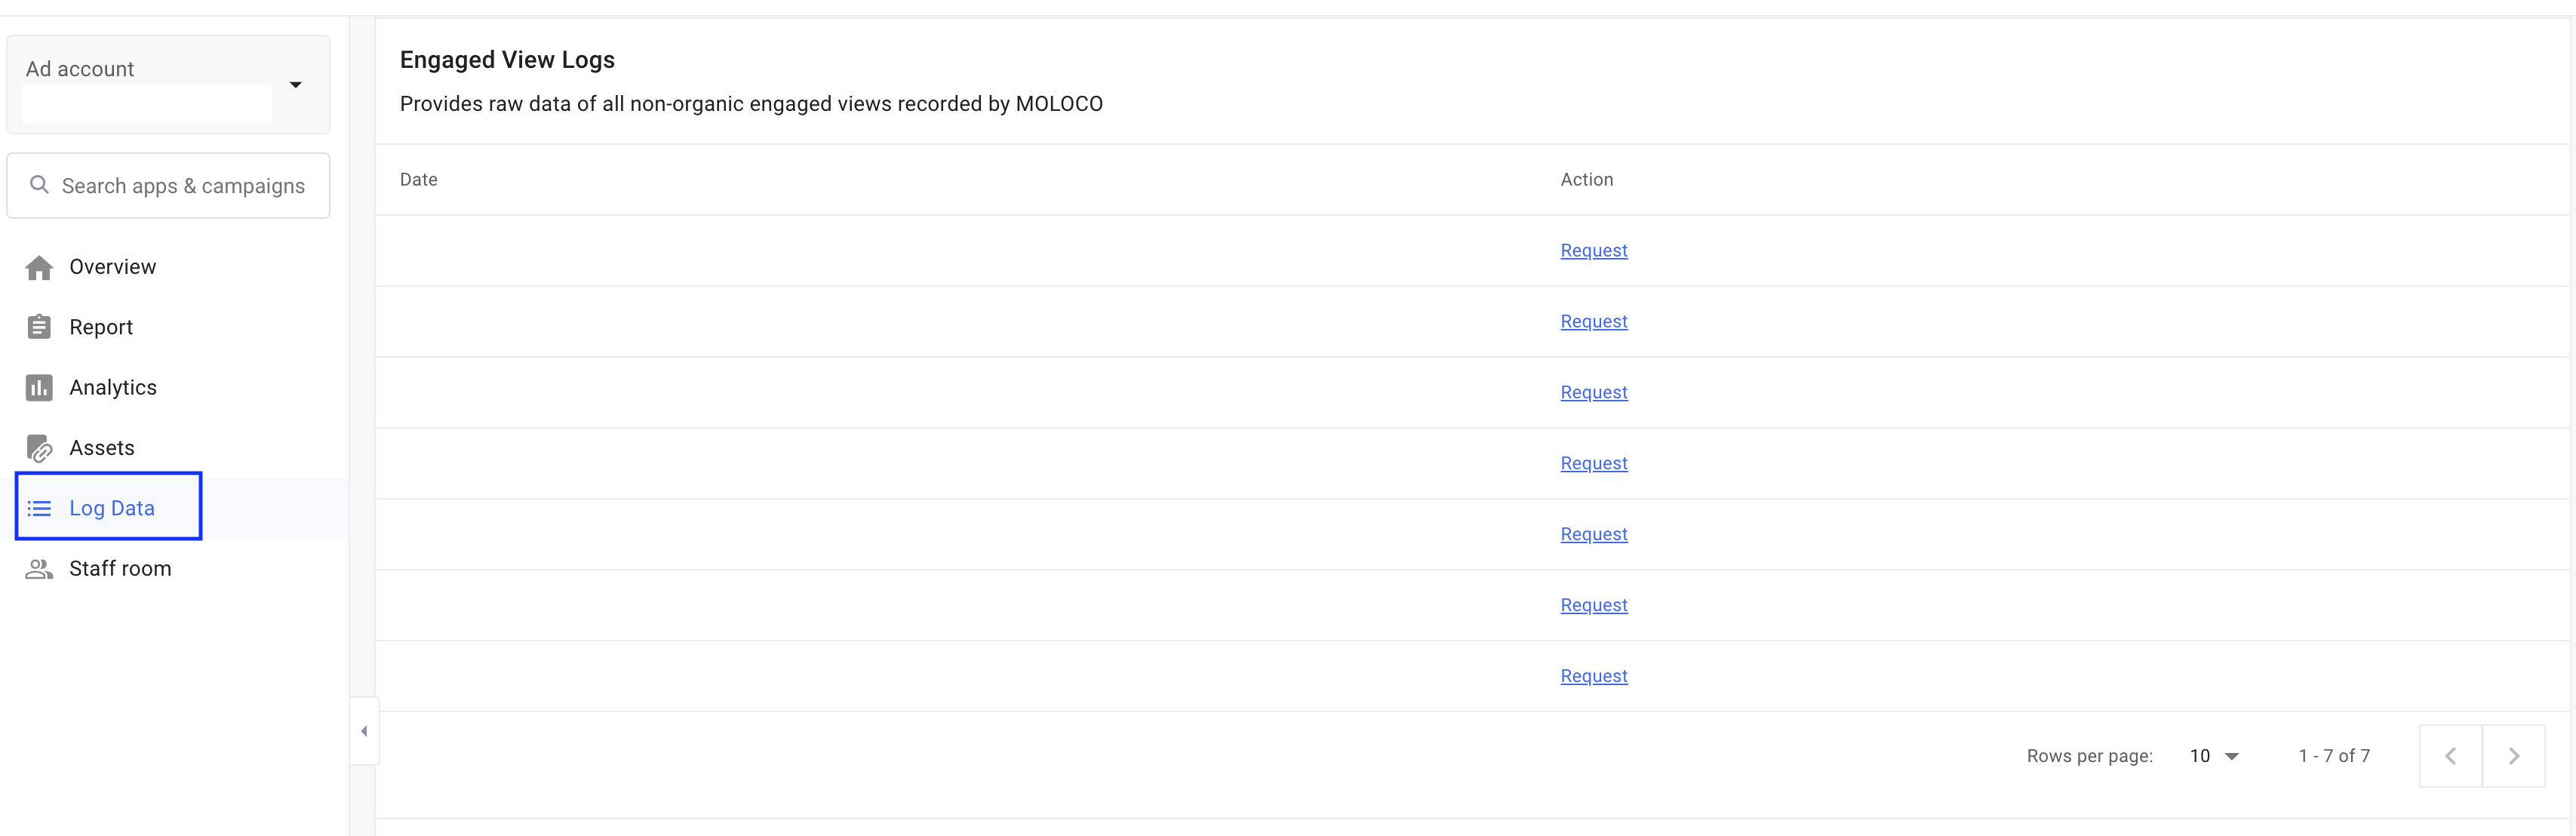
Task: Click the Report clipboard icon
Action: pyautogui.click(x=39, y=327)
